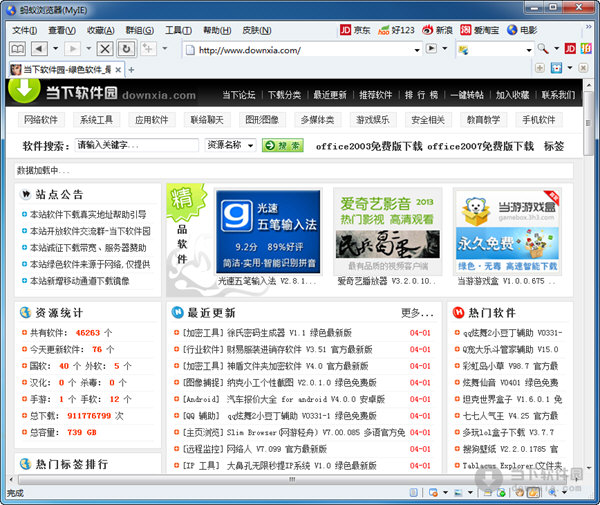This screenshot has width=600, height=505.
Task: Refresh the page with reload button
Action: [126, 49]
